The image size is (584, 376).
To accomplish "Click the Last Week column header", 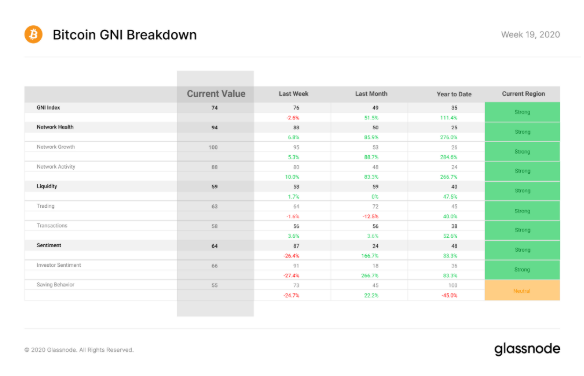I will tap(293, 94).
